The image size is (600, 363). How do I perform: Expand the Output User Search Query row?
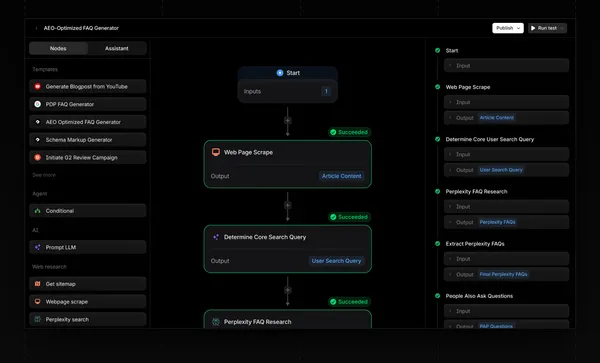(x=506, y=170)
